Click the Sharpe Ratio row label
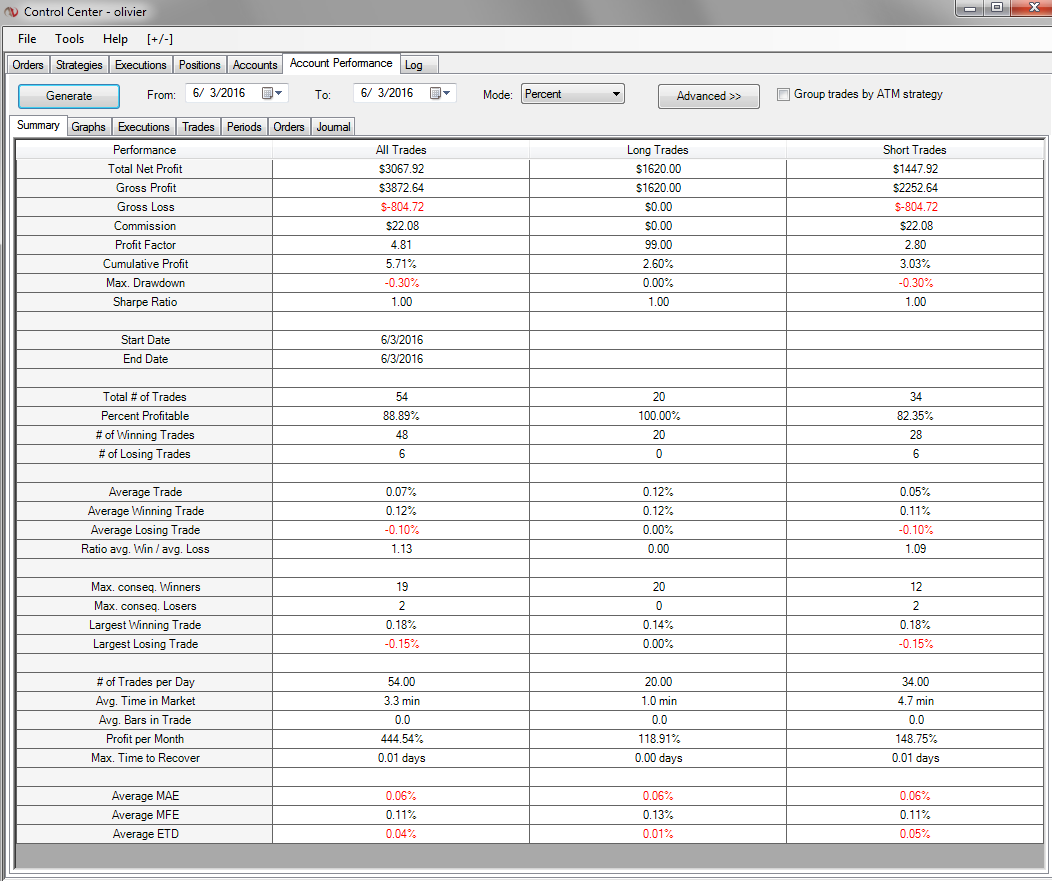1052x881 pixels. tap(145, 302)
